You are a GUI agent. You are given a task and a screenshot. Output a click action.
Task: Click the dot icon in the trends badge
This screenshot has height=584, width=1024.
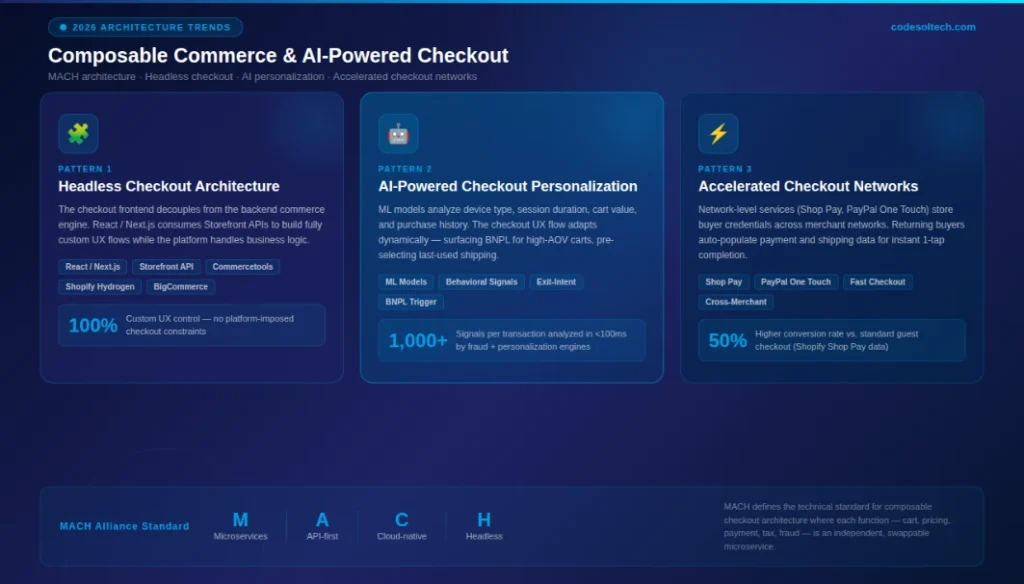click(62, 27)
